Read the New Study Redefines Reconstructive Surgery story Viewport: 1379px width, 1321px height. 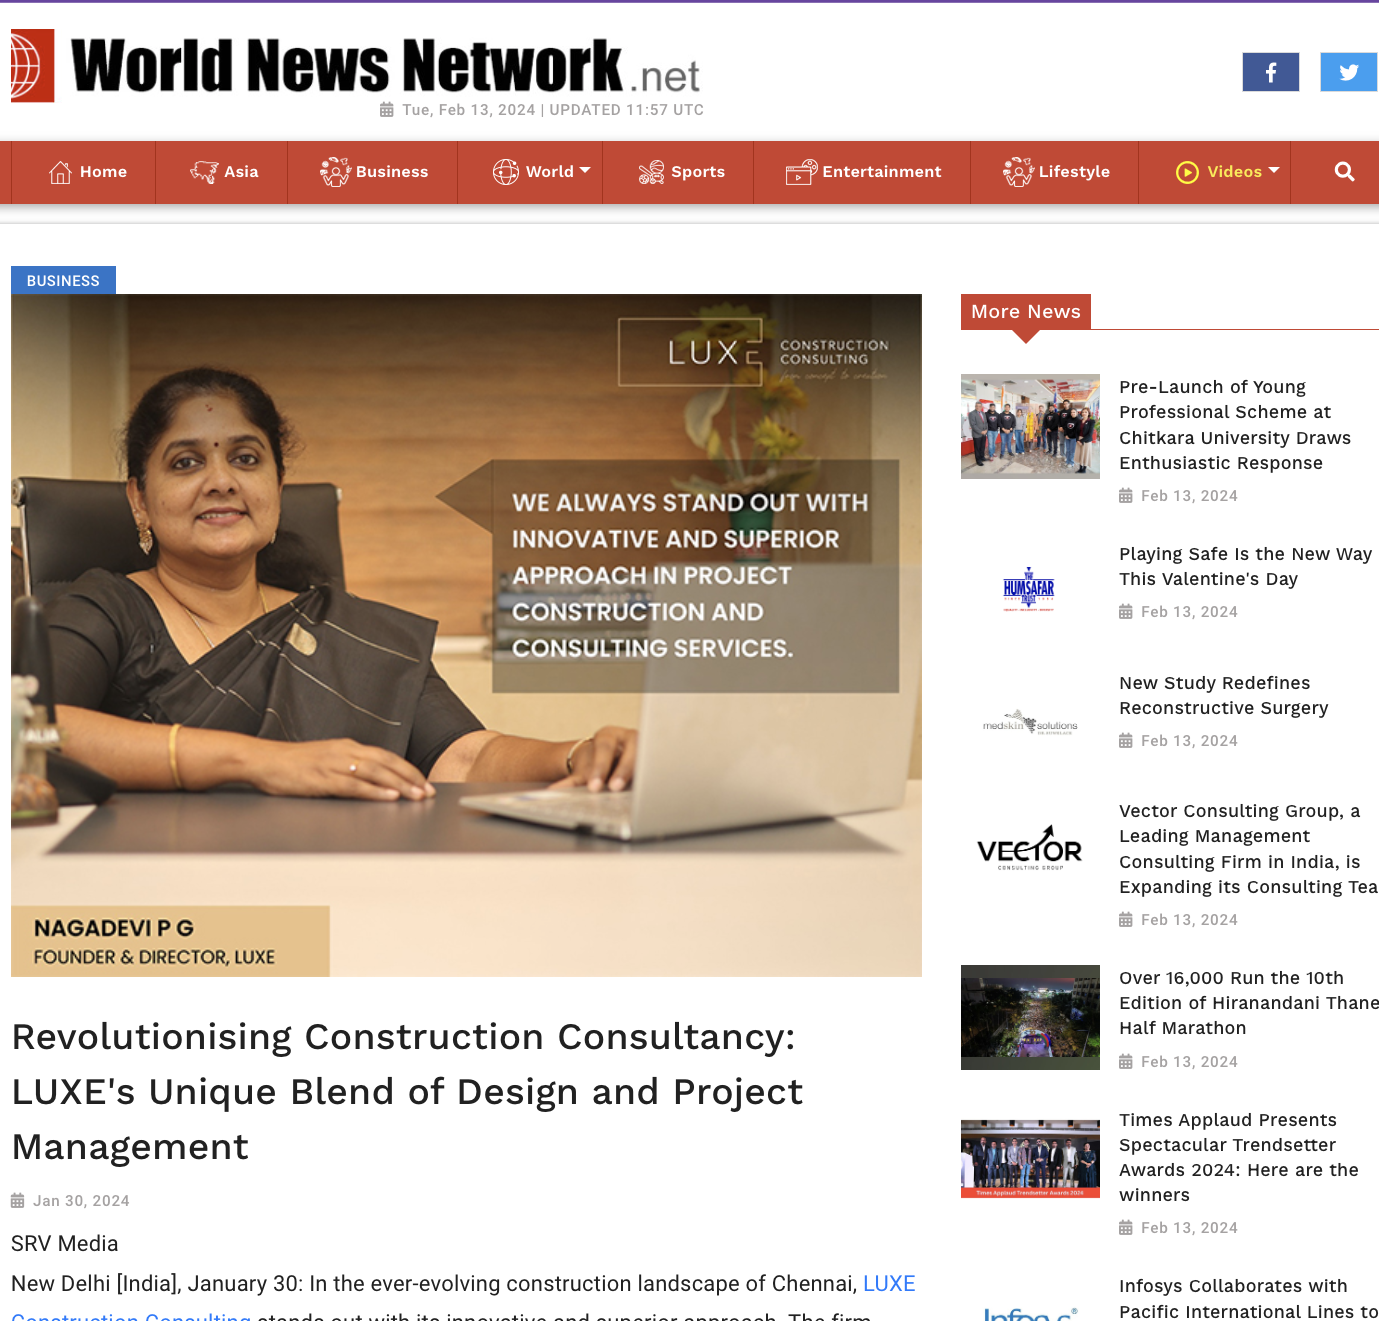pyautogui.click(x=1223, y=695)
